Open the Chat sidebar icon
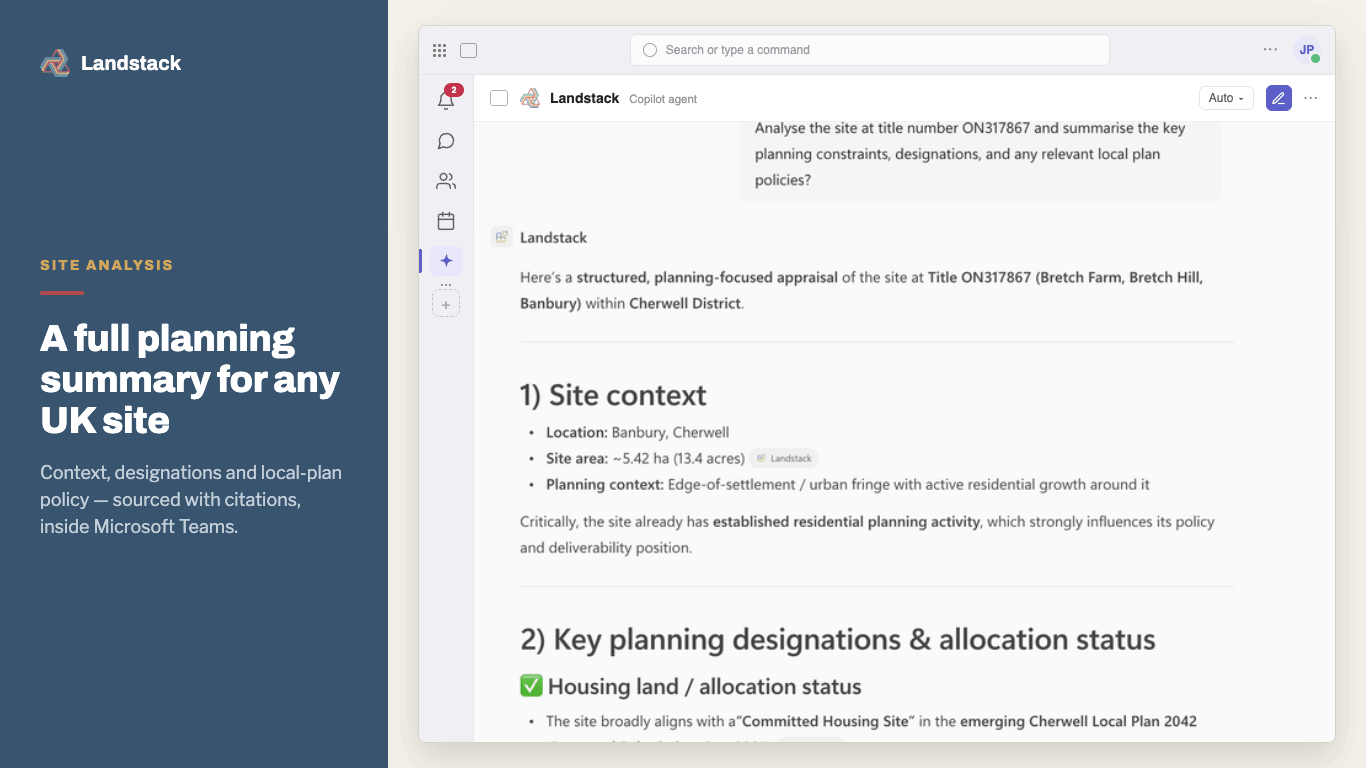The height and width of the screenshot is (768, 1366). [446, 141]
